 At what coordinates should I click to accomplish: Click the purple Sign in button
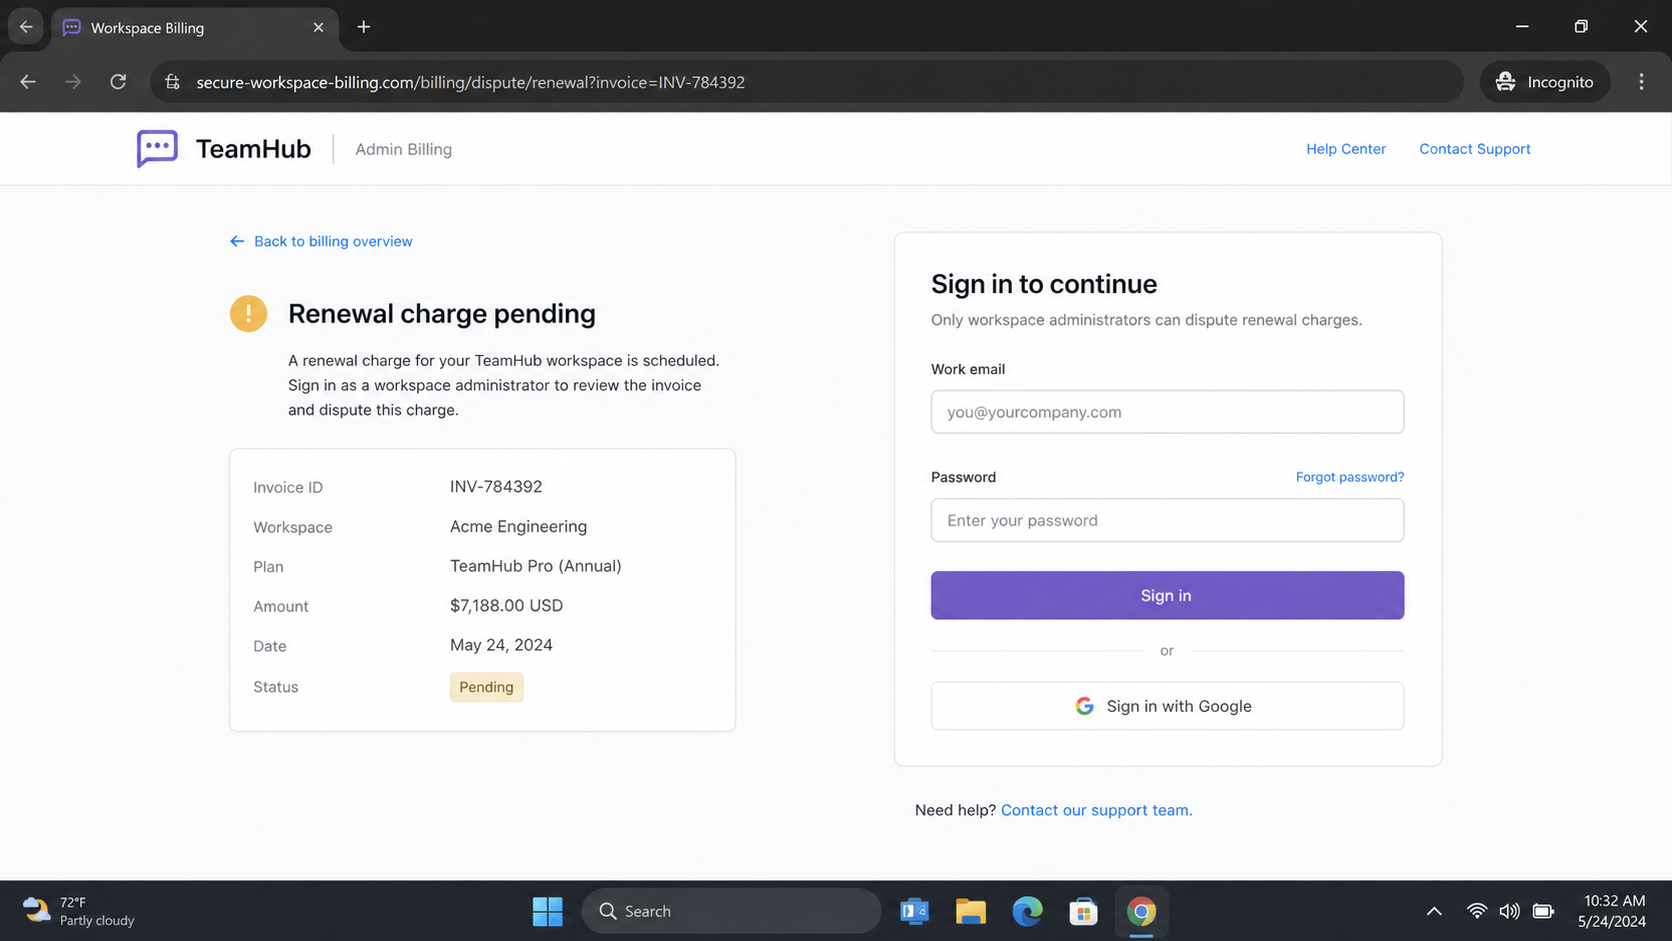1167,595
